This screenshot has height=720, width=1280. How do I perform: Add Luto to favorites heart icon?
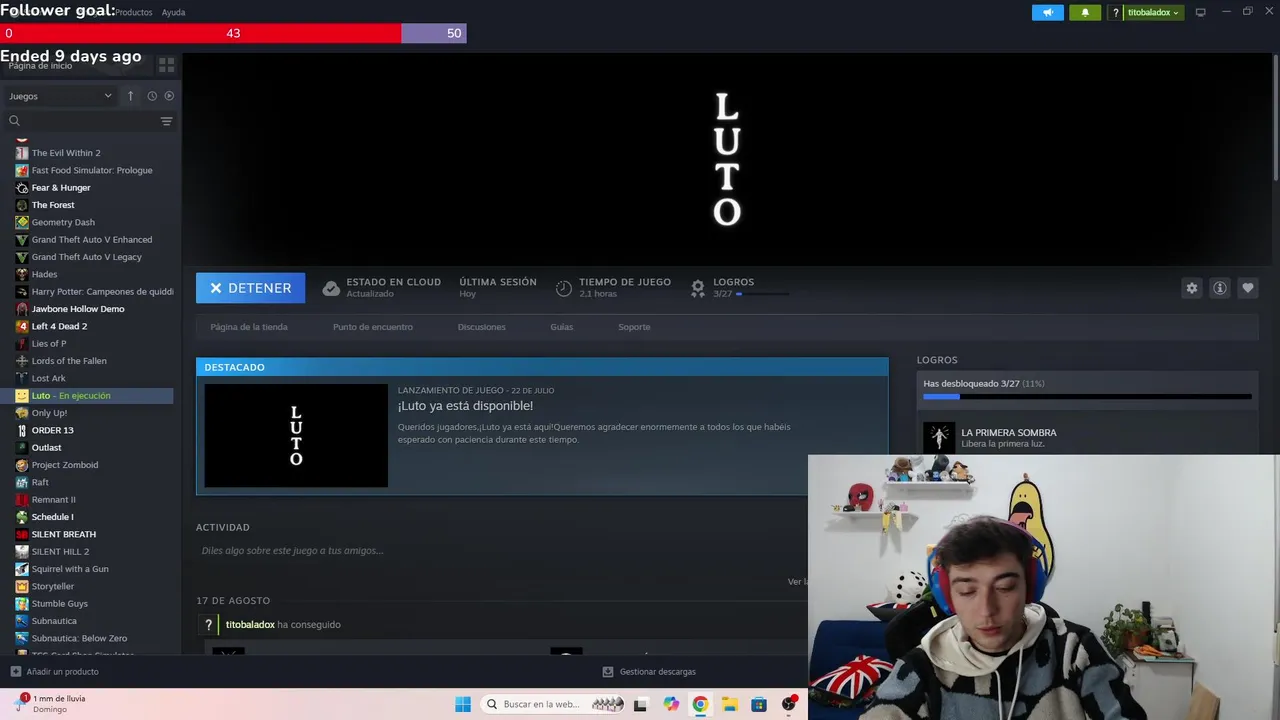(1248, 288)
